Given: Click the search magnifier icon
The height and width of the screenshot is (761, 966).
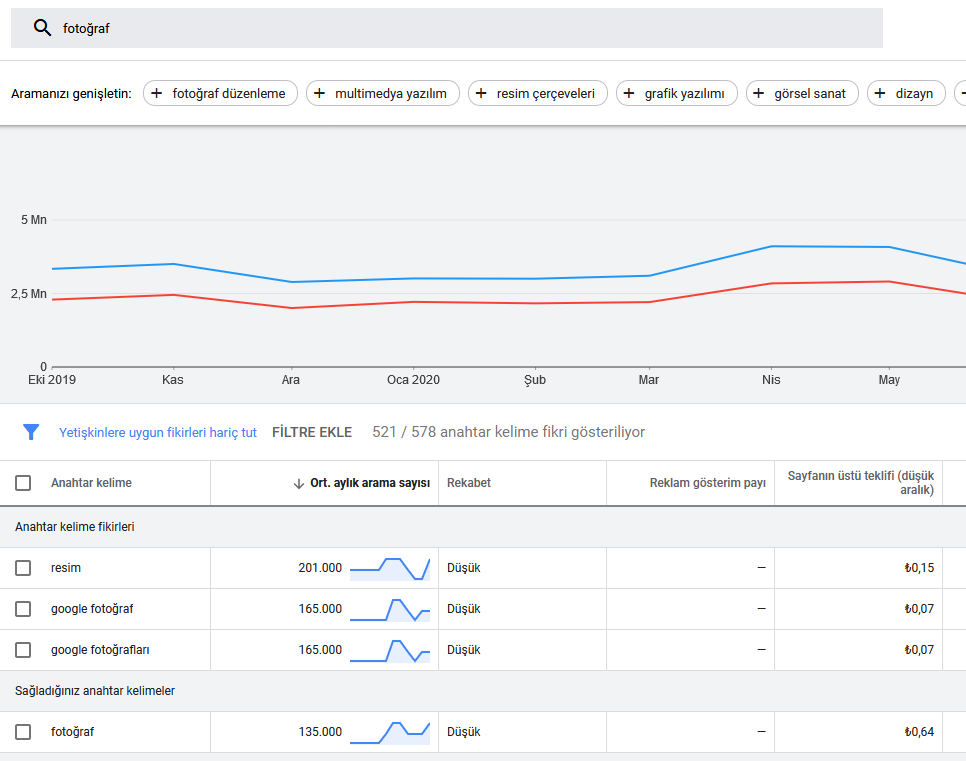Looking at the screenshot, I should pos(42,28).
